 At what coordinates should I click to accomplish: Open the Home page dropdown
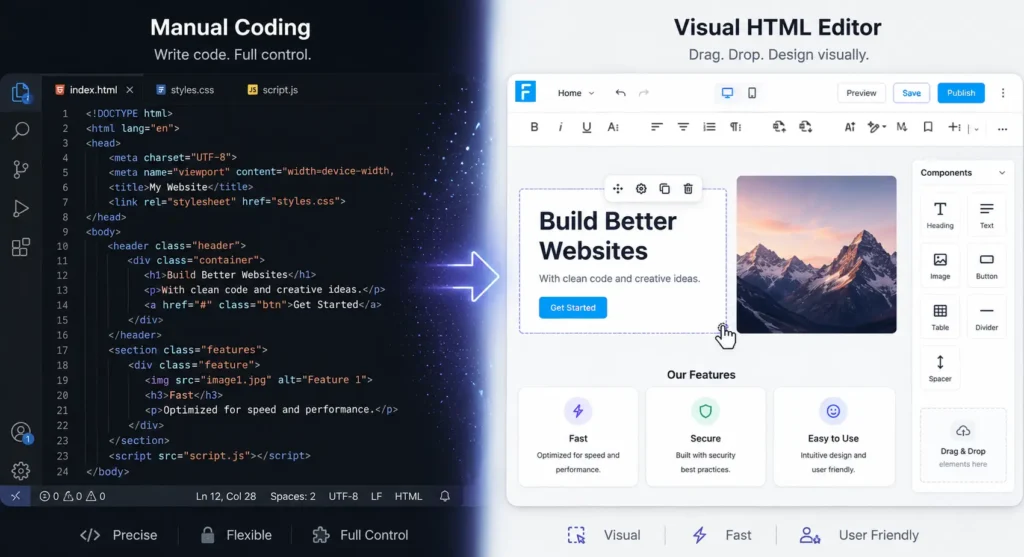point(575,93)
